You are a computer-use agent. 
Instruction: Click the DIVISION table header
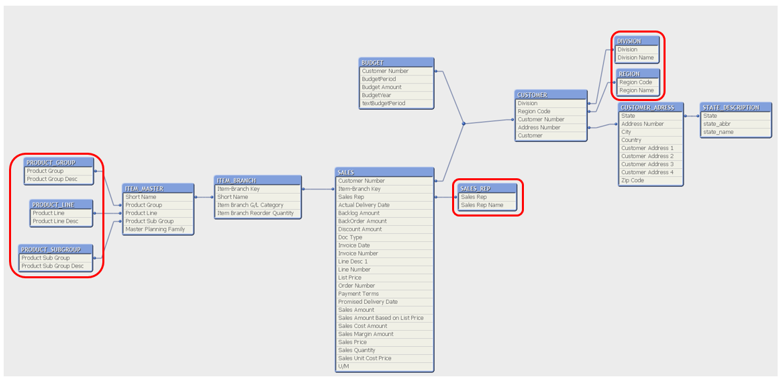point(637,41)
